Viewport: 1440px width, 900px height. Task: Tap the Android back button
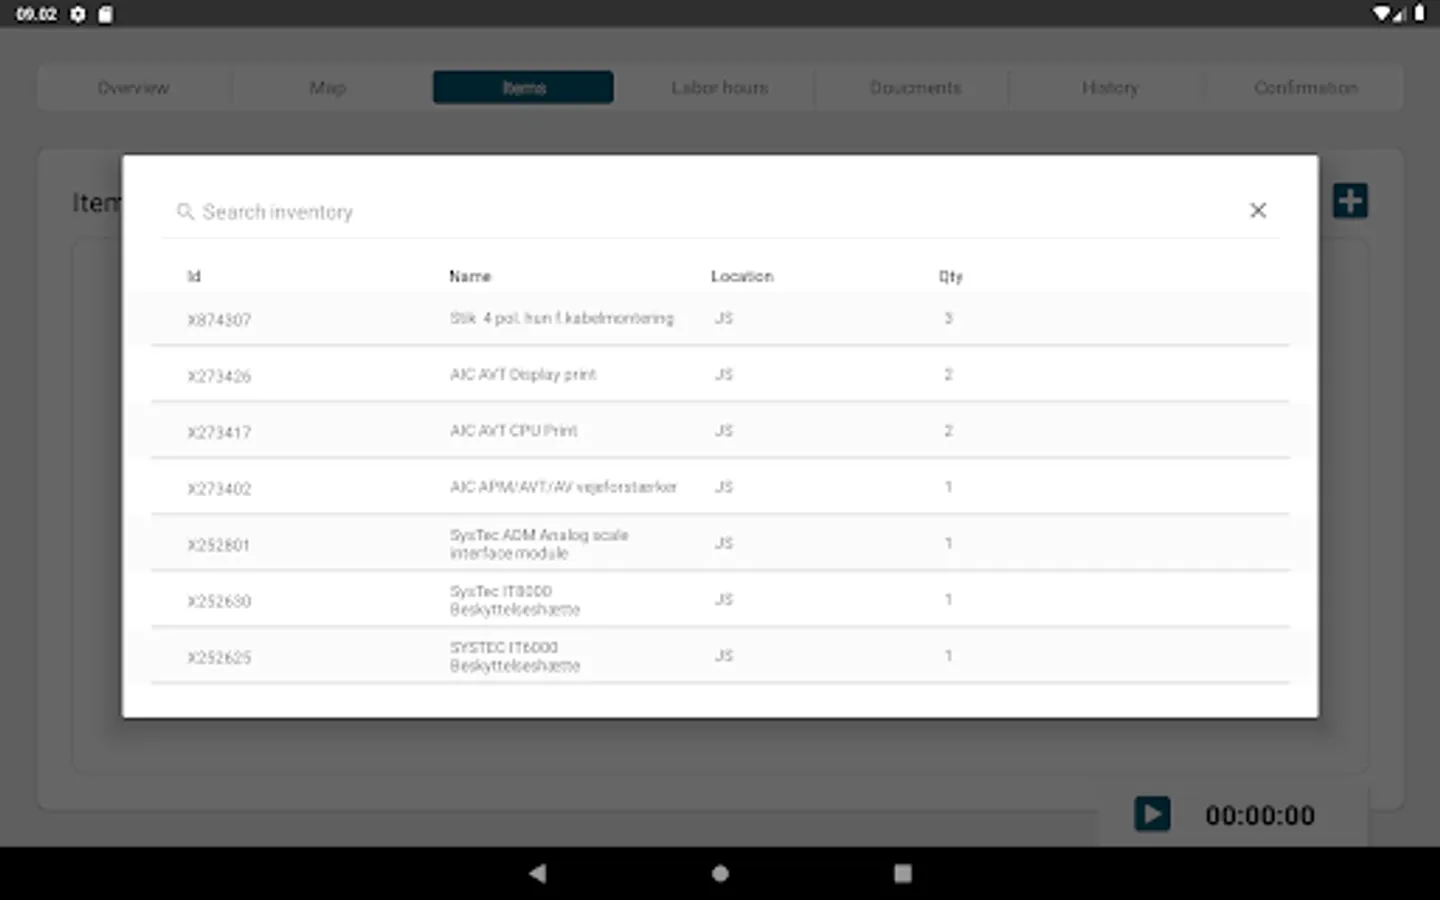[538, 873]
